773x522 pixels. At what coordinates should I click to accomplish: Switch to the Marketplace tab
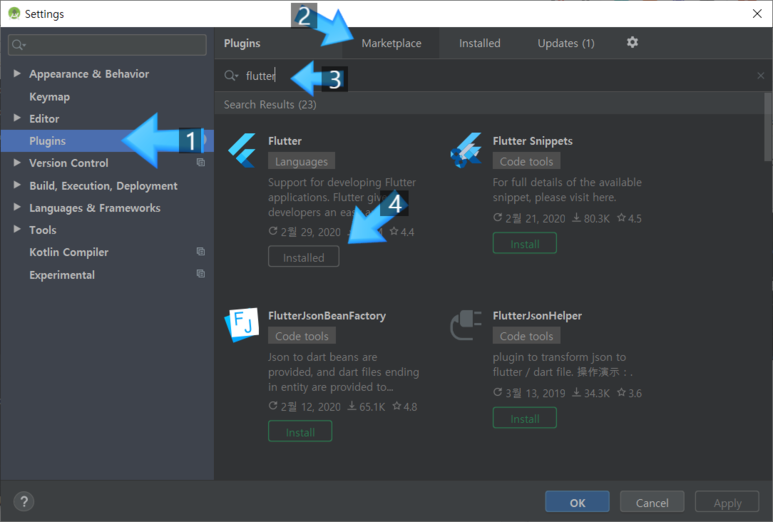pos(391,43)
